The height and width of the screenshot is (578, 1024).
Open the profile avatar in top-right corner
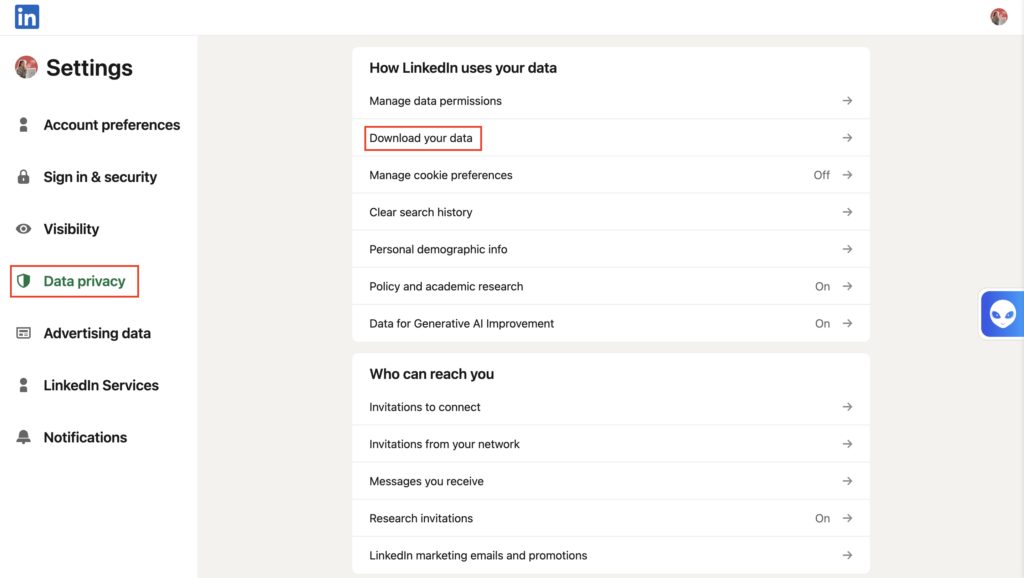[x=999, y=17]
